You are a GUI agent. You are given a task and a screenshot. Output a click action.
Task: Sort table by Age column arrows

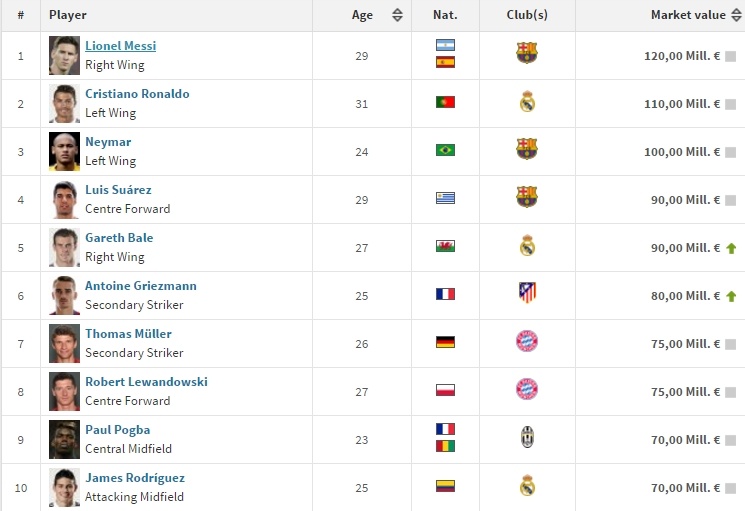(x=397, y=15)
